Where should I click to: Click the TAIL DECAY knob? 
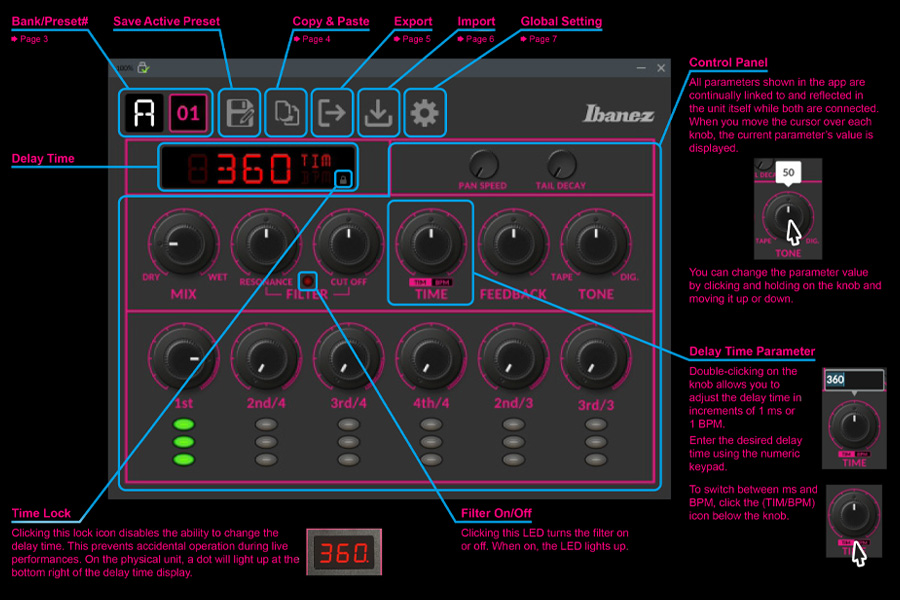point(562,164)
